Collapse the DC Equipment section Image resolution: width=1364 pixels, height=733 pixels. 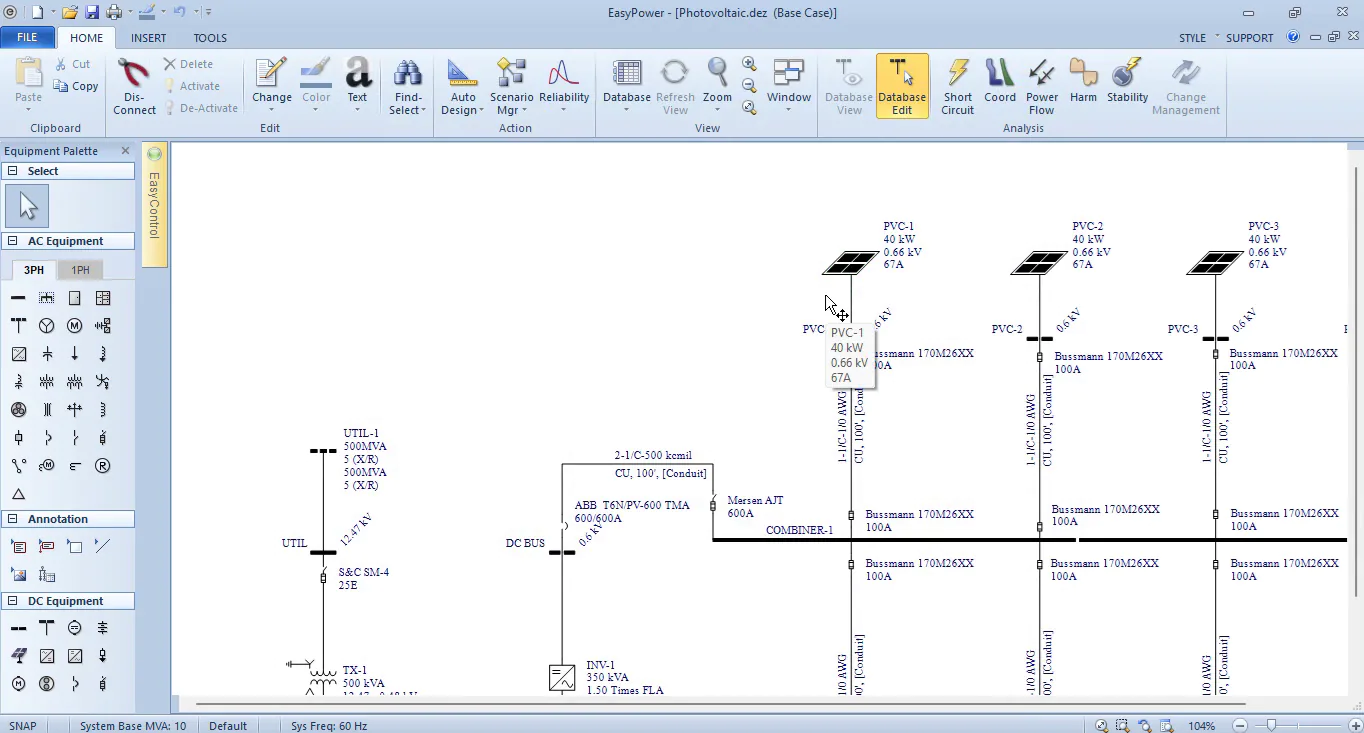pos(13,601)
